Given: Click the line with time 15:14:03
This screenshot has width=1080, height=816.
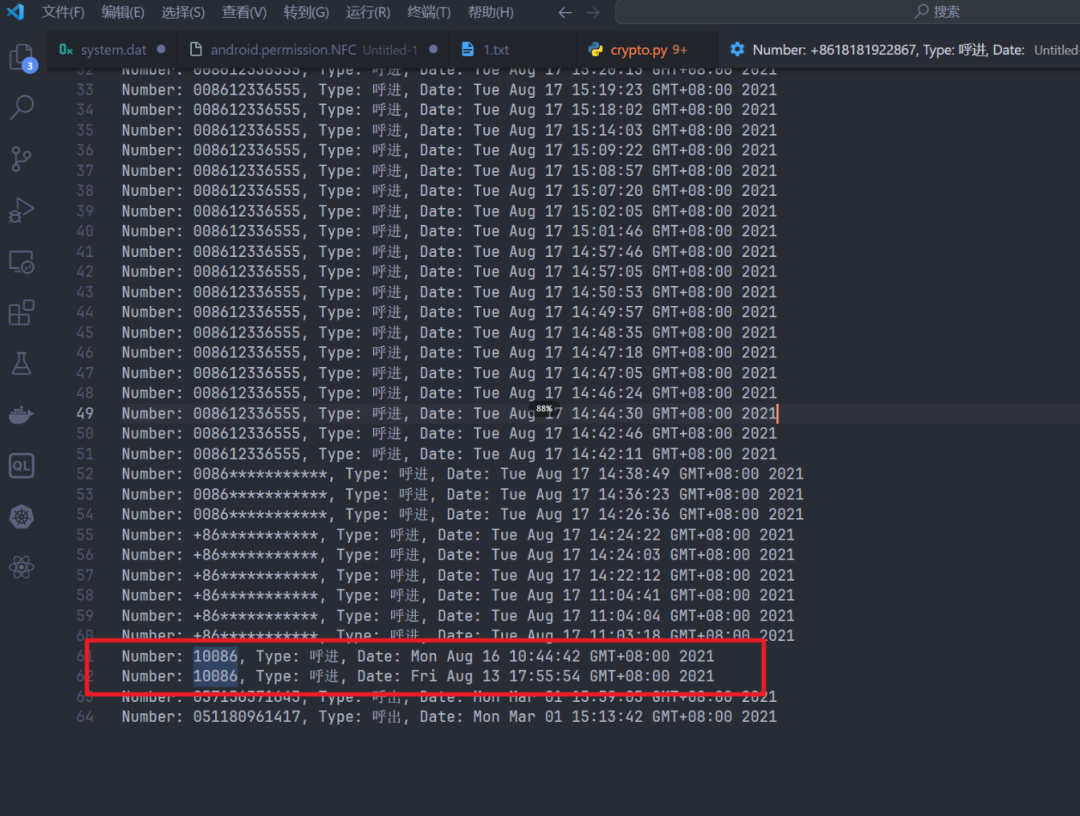Looking at the screenshot, I should [x=448, y=130].
